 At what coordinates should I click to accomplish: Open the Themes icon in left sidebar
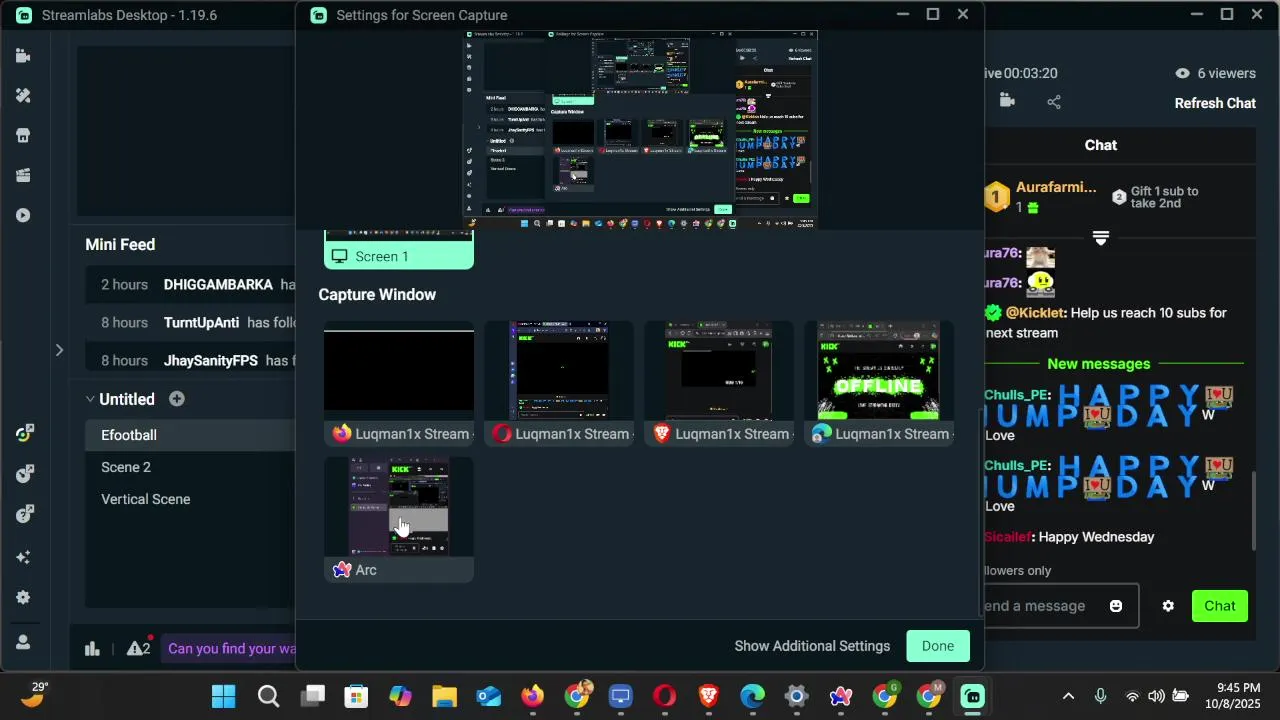[x=23, y=96]
